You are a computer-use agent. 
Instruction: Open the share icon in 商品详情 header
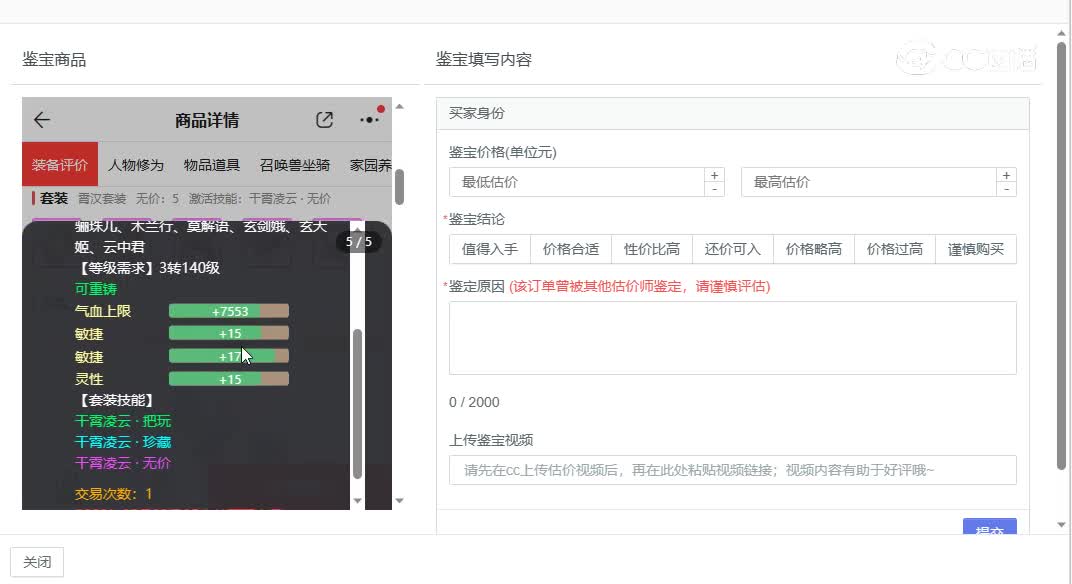click(325, 120)
